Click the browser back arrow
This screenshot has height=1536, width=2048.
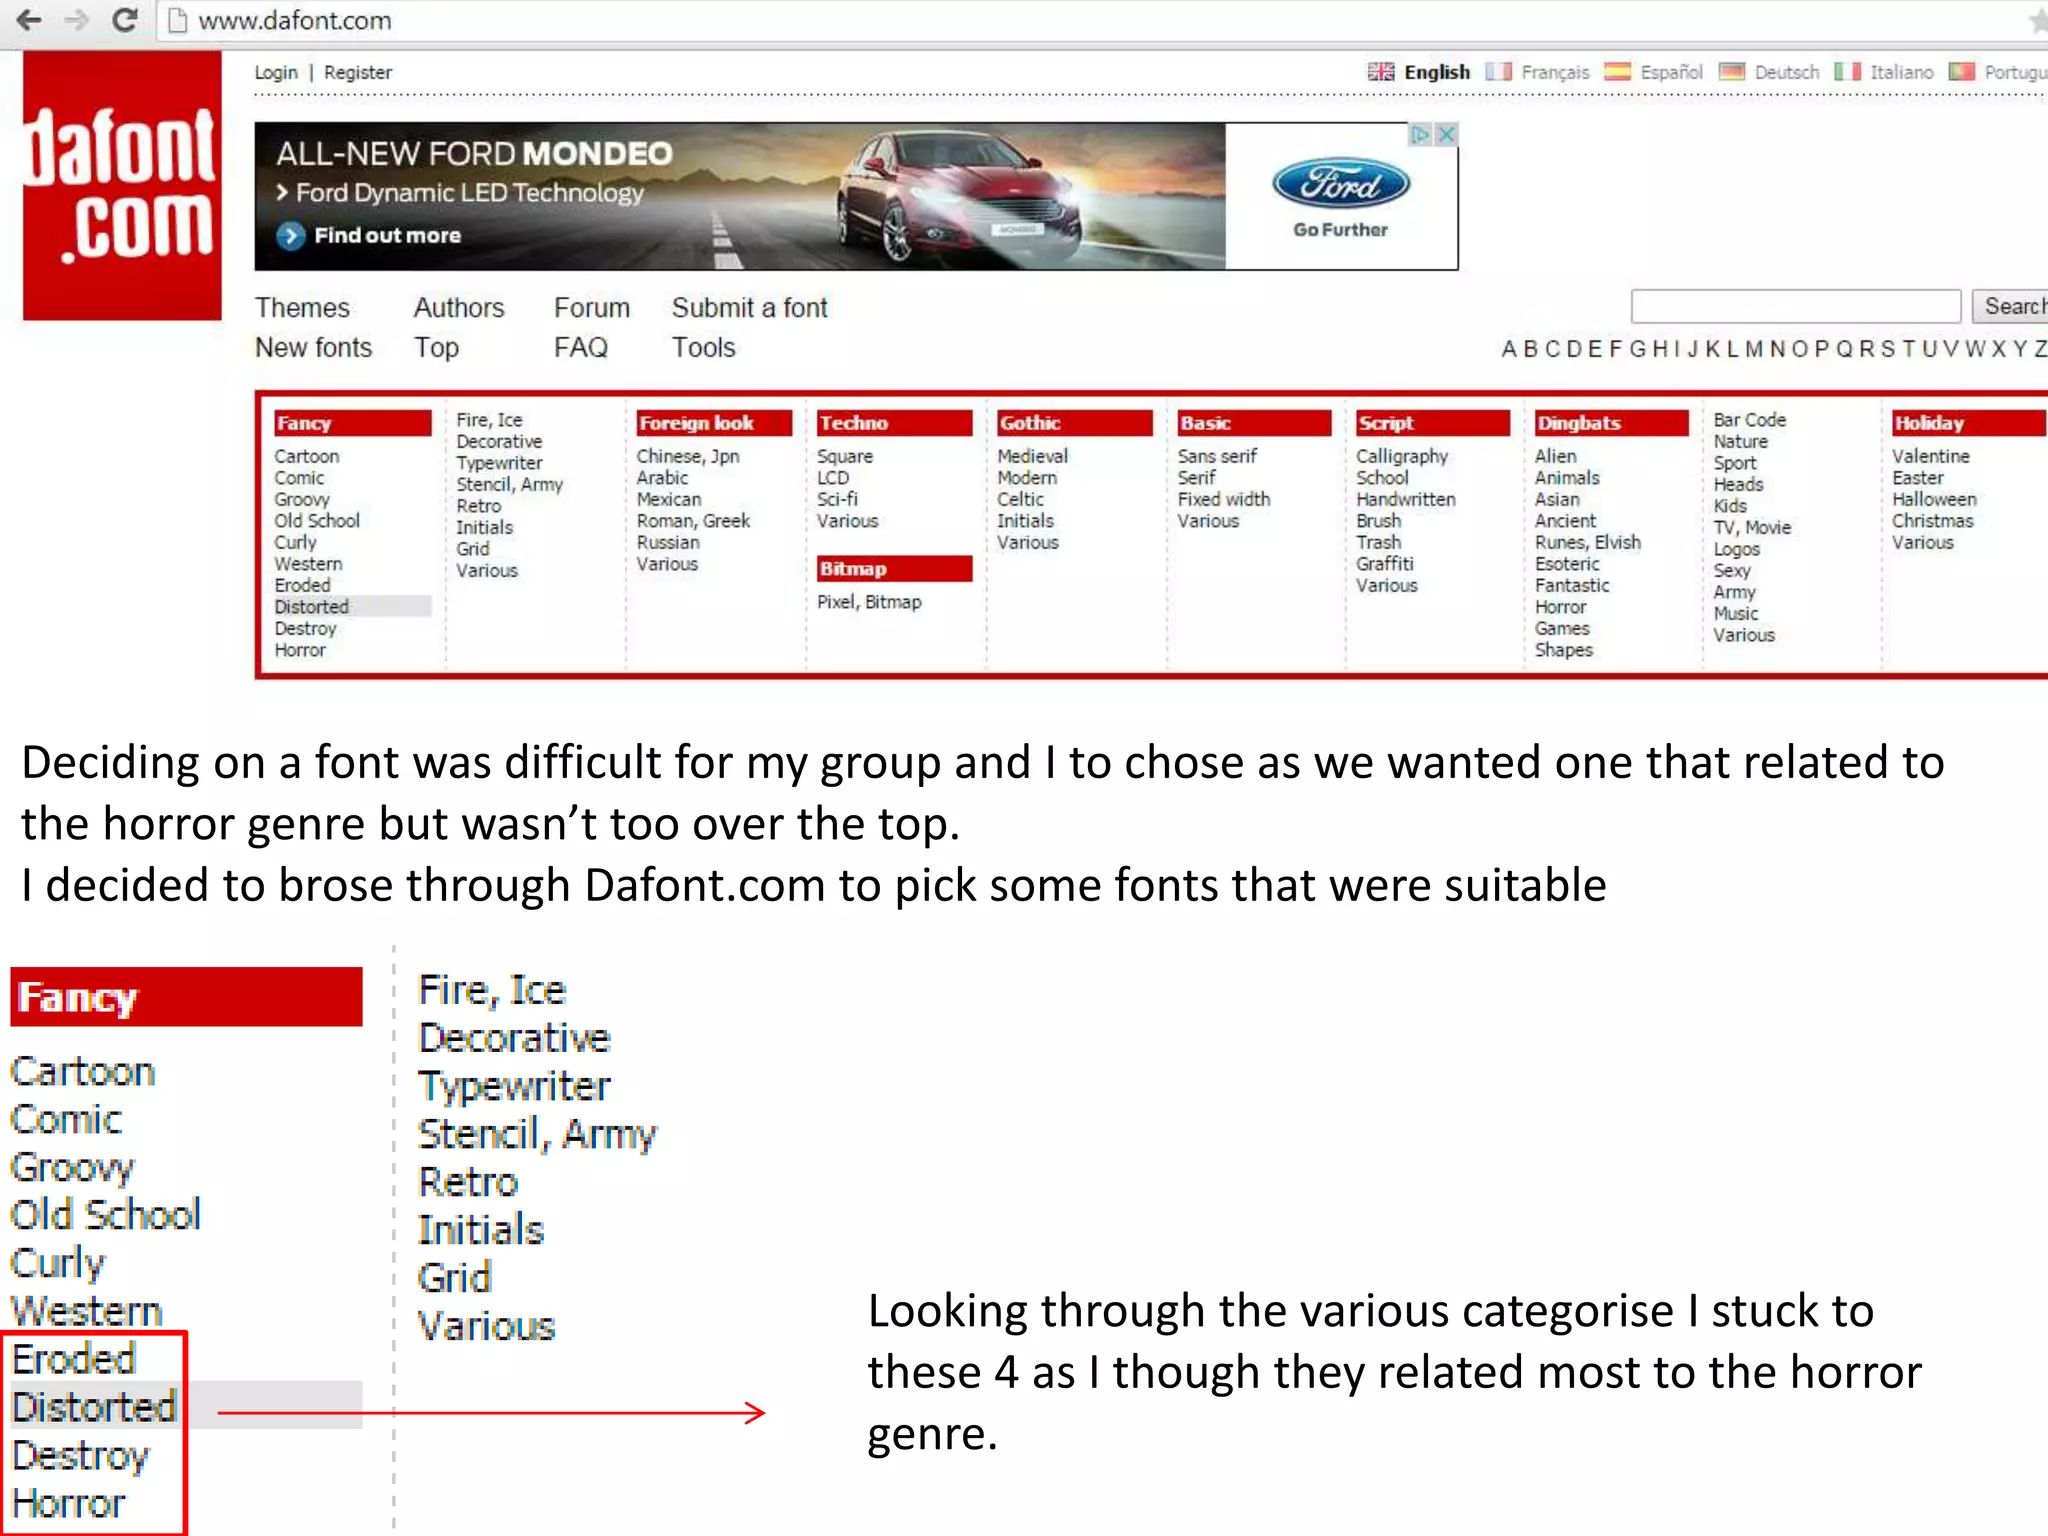coord(30,19)
